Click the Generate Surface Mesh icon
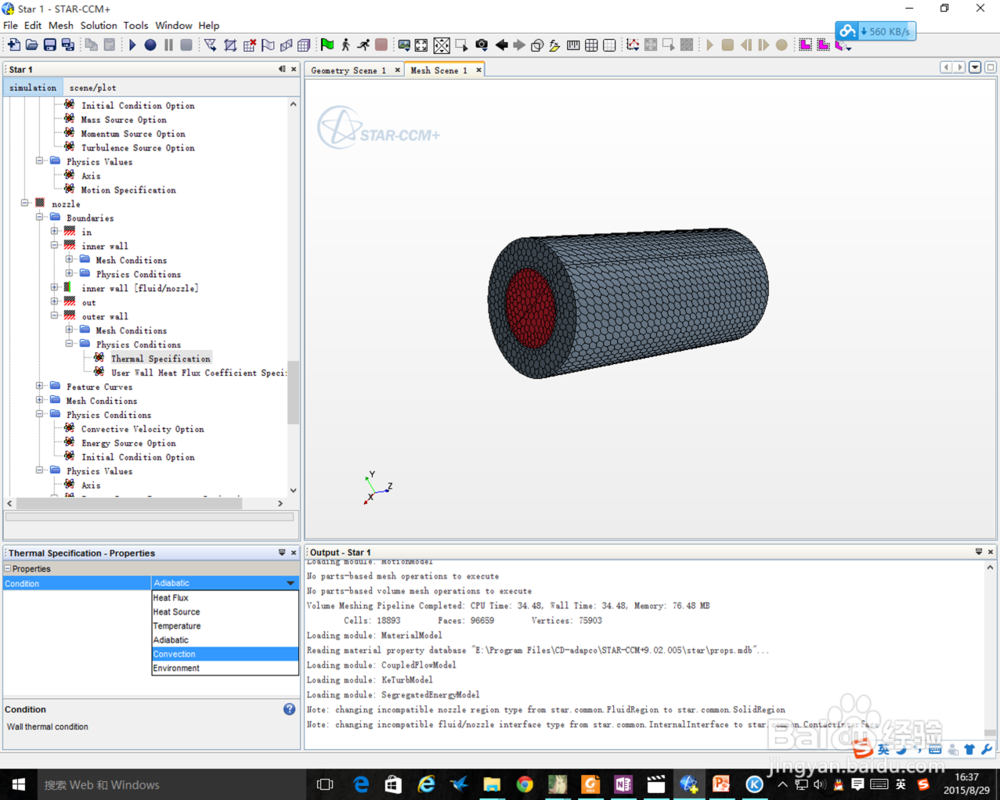This screenshot has width=1000, height=800. pos(268,45)
